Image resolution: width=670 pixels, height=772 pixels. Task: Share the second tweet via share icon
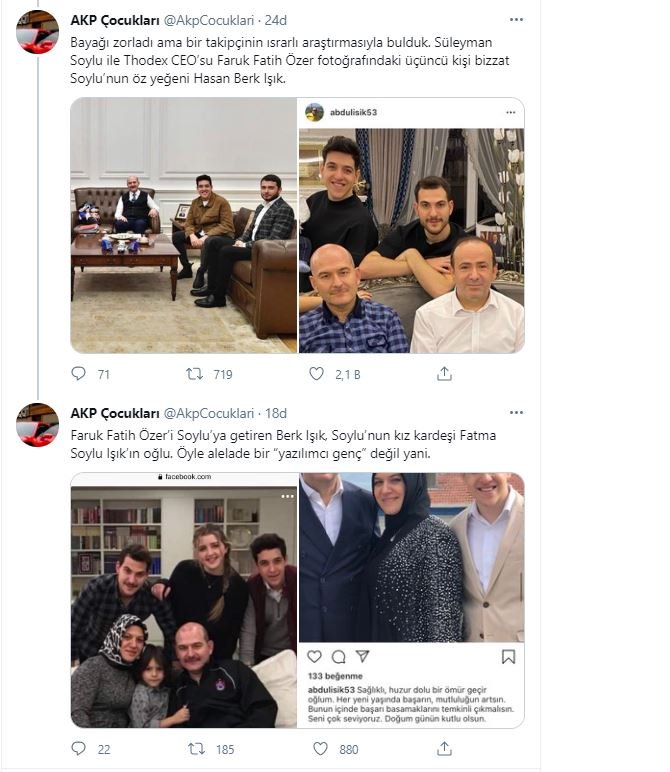point(444,749)
